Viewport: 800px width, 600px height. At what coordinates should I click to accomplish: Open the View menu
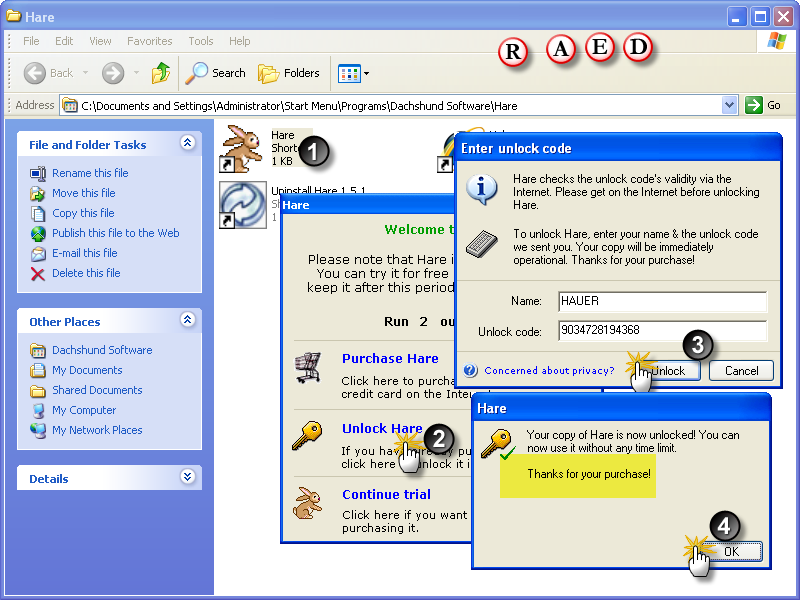pyautogui.click(x=100, y=41)
